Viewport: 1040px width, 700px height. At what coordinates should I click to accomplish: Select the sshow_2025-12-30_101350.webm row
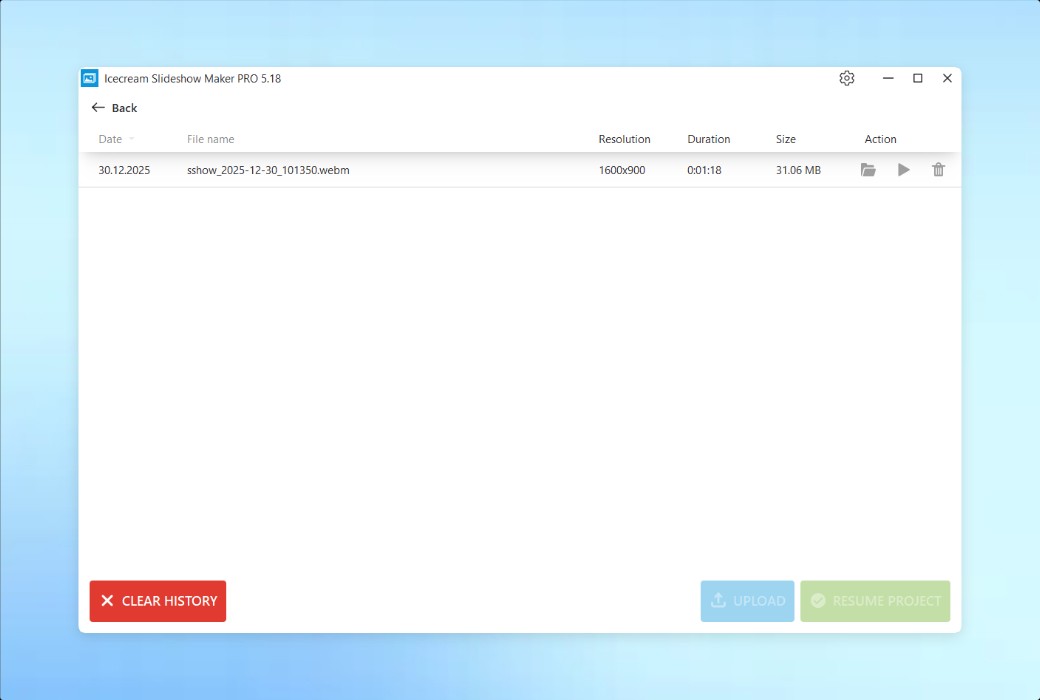click(450, 170)
